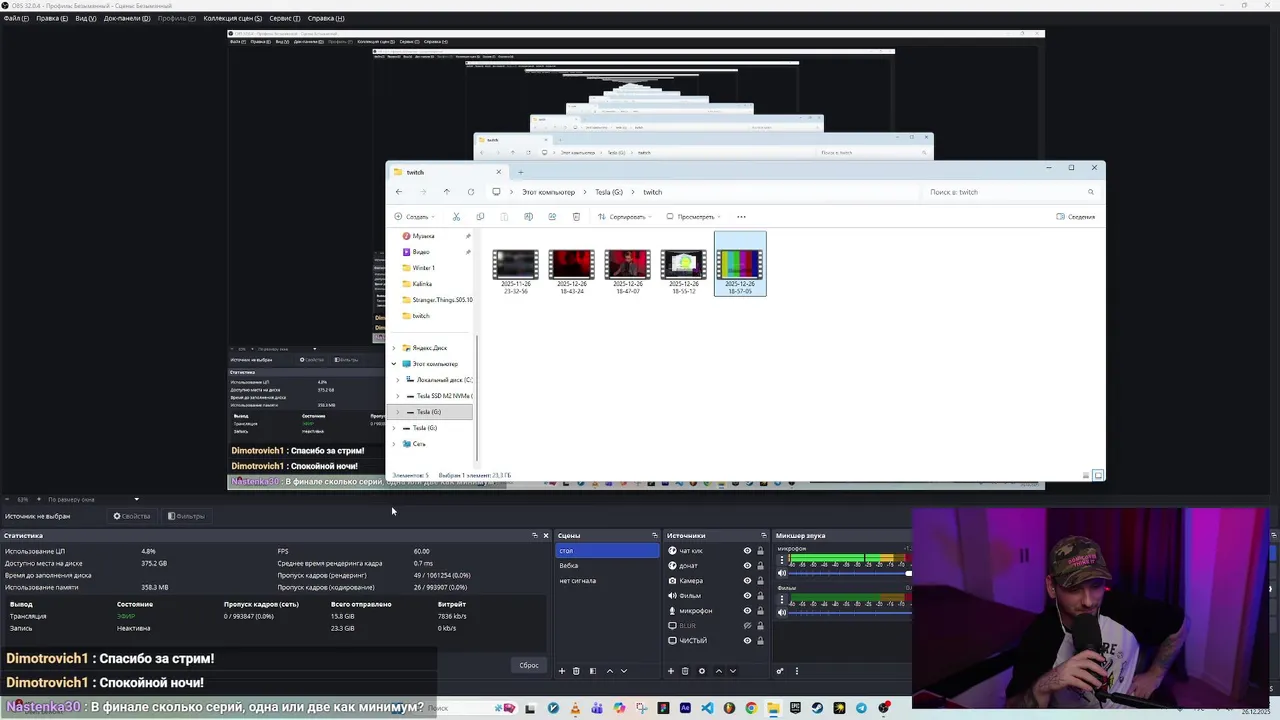Toggle lock on Камера source
1280x720 pixels.
coord(760,581)
